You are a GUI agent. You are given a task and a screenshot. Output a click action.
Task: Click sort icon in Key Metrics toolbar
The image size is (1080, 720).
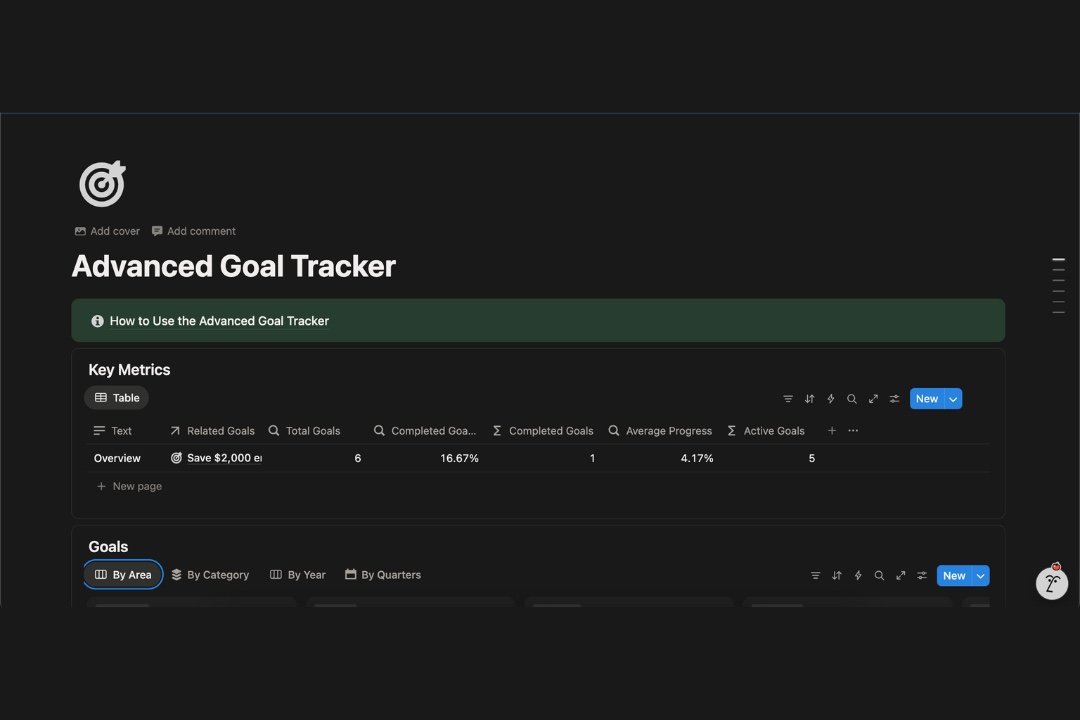(x=809, y=399)
